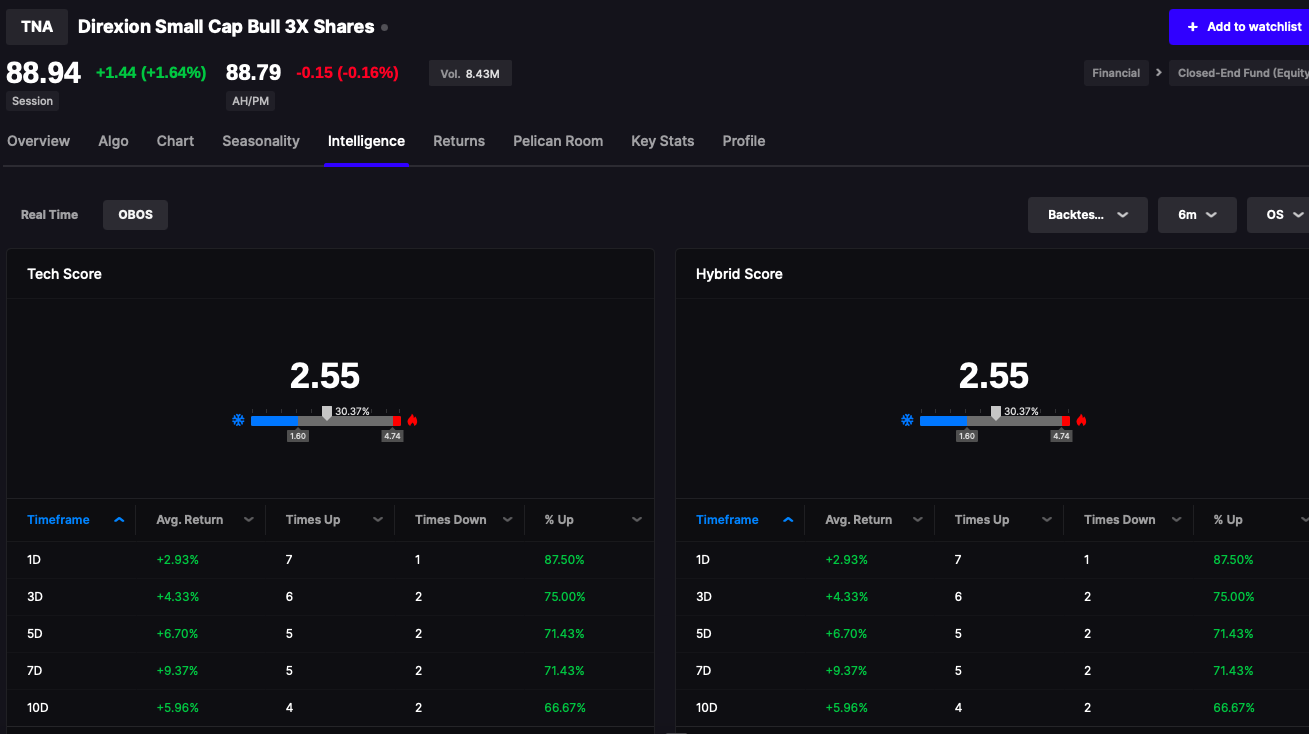Expand Times Down column menu in Hybrid Score
The image size is (1309, 734).
click(x=1176, y=520)
